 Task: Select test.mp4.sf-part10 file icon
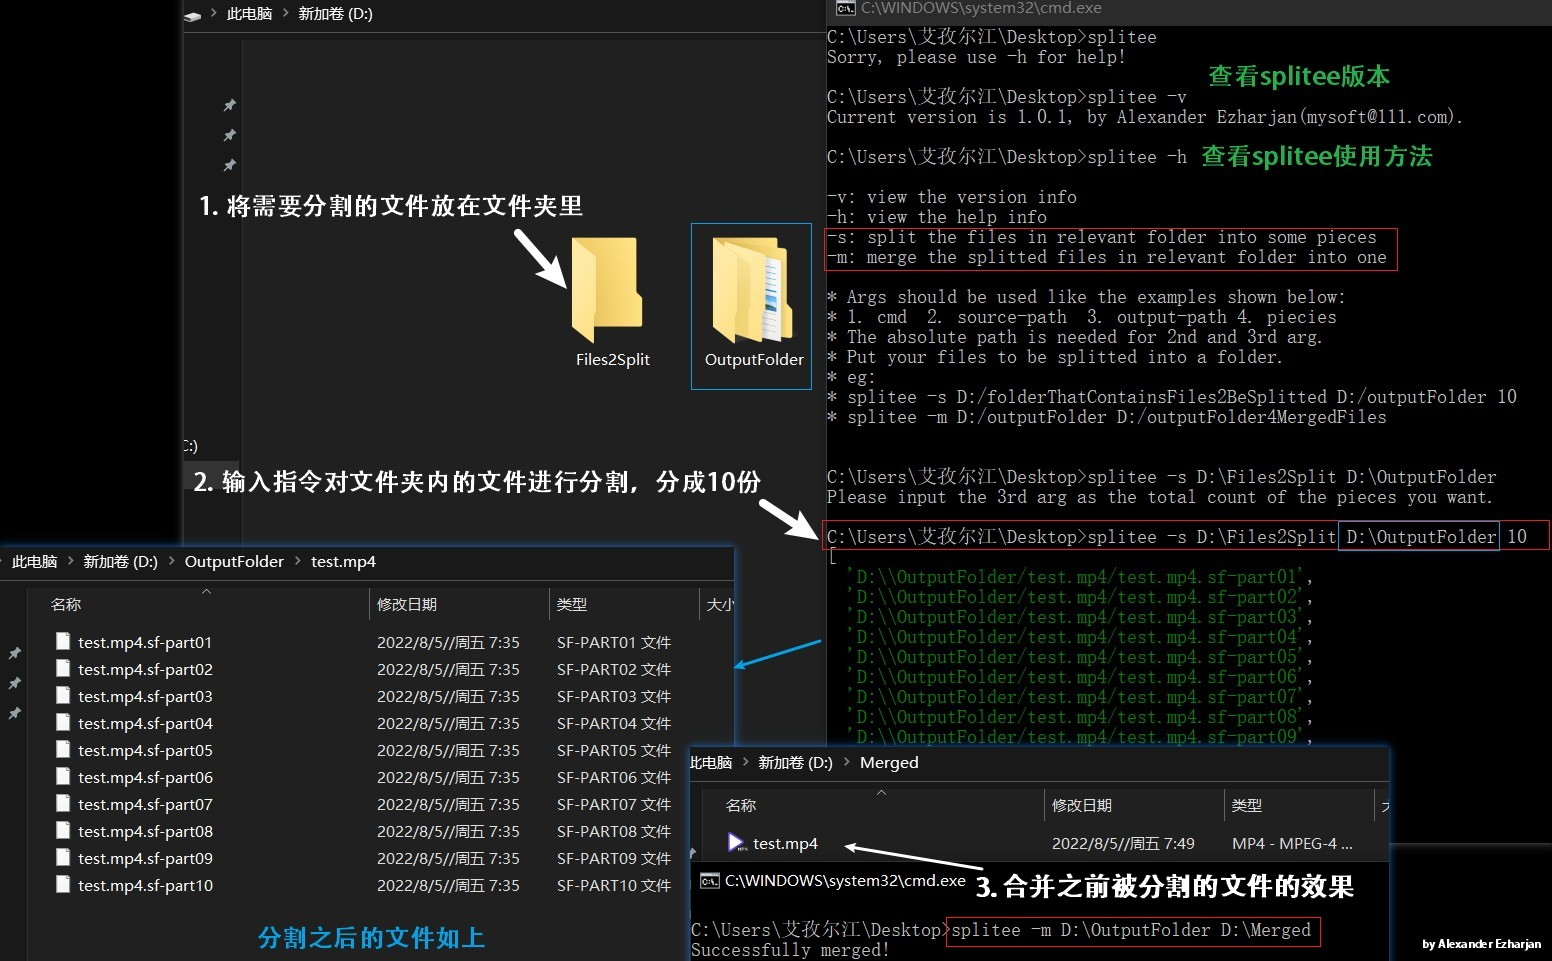pyautogui.click(x=63, y=885)
